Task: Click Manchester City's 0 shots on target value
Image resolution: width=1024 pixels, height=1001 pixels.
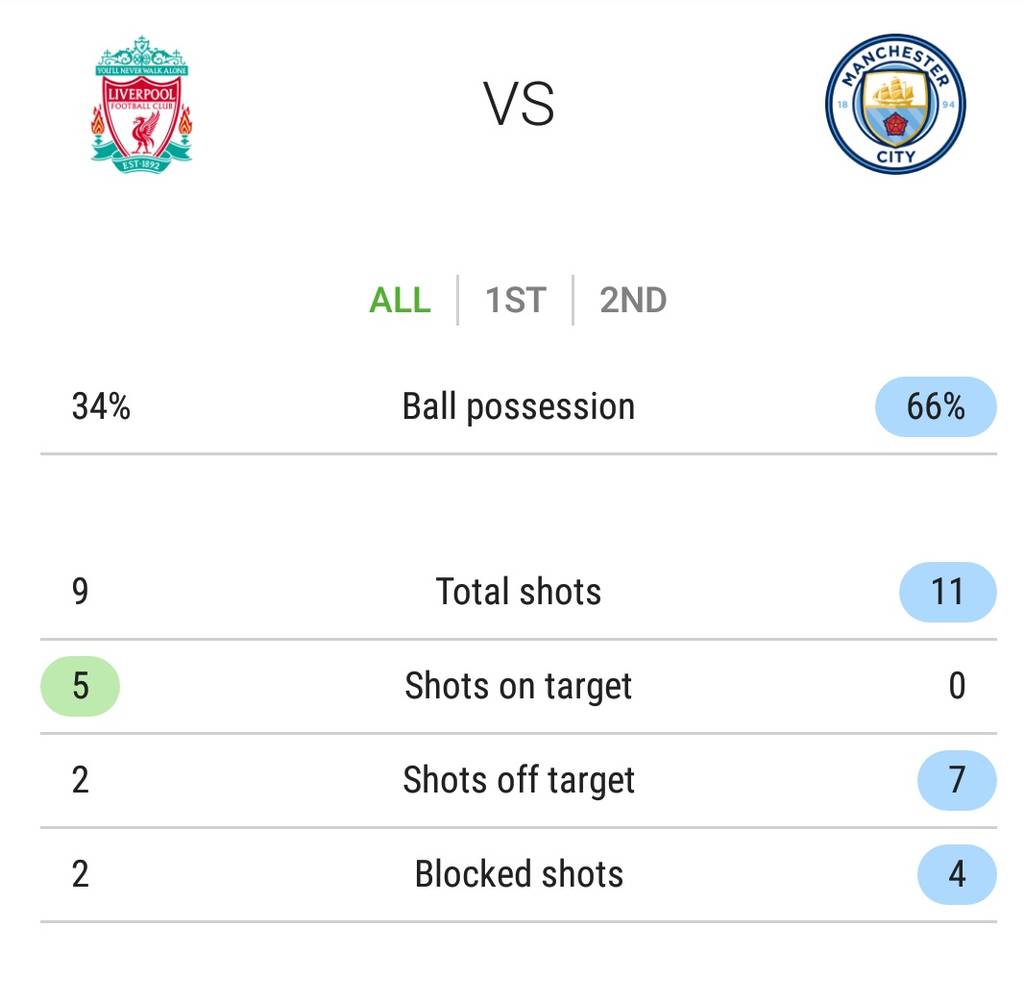Action: coord(957,686)
